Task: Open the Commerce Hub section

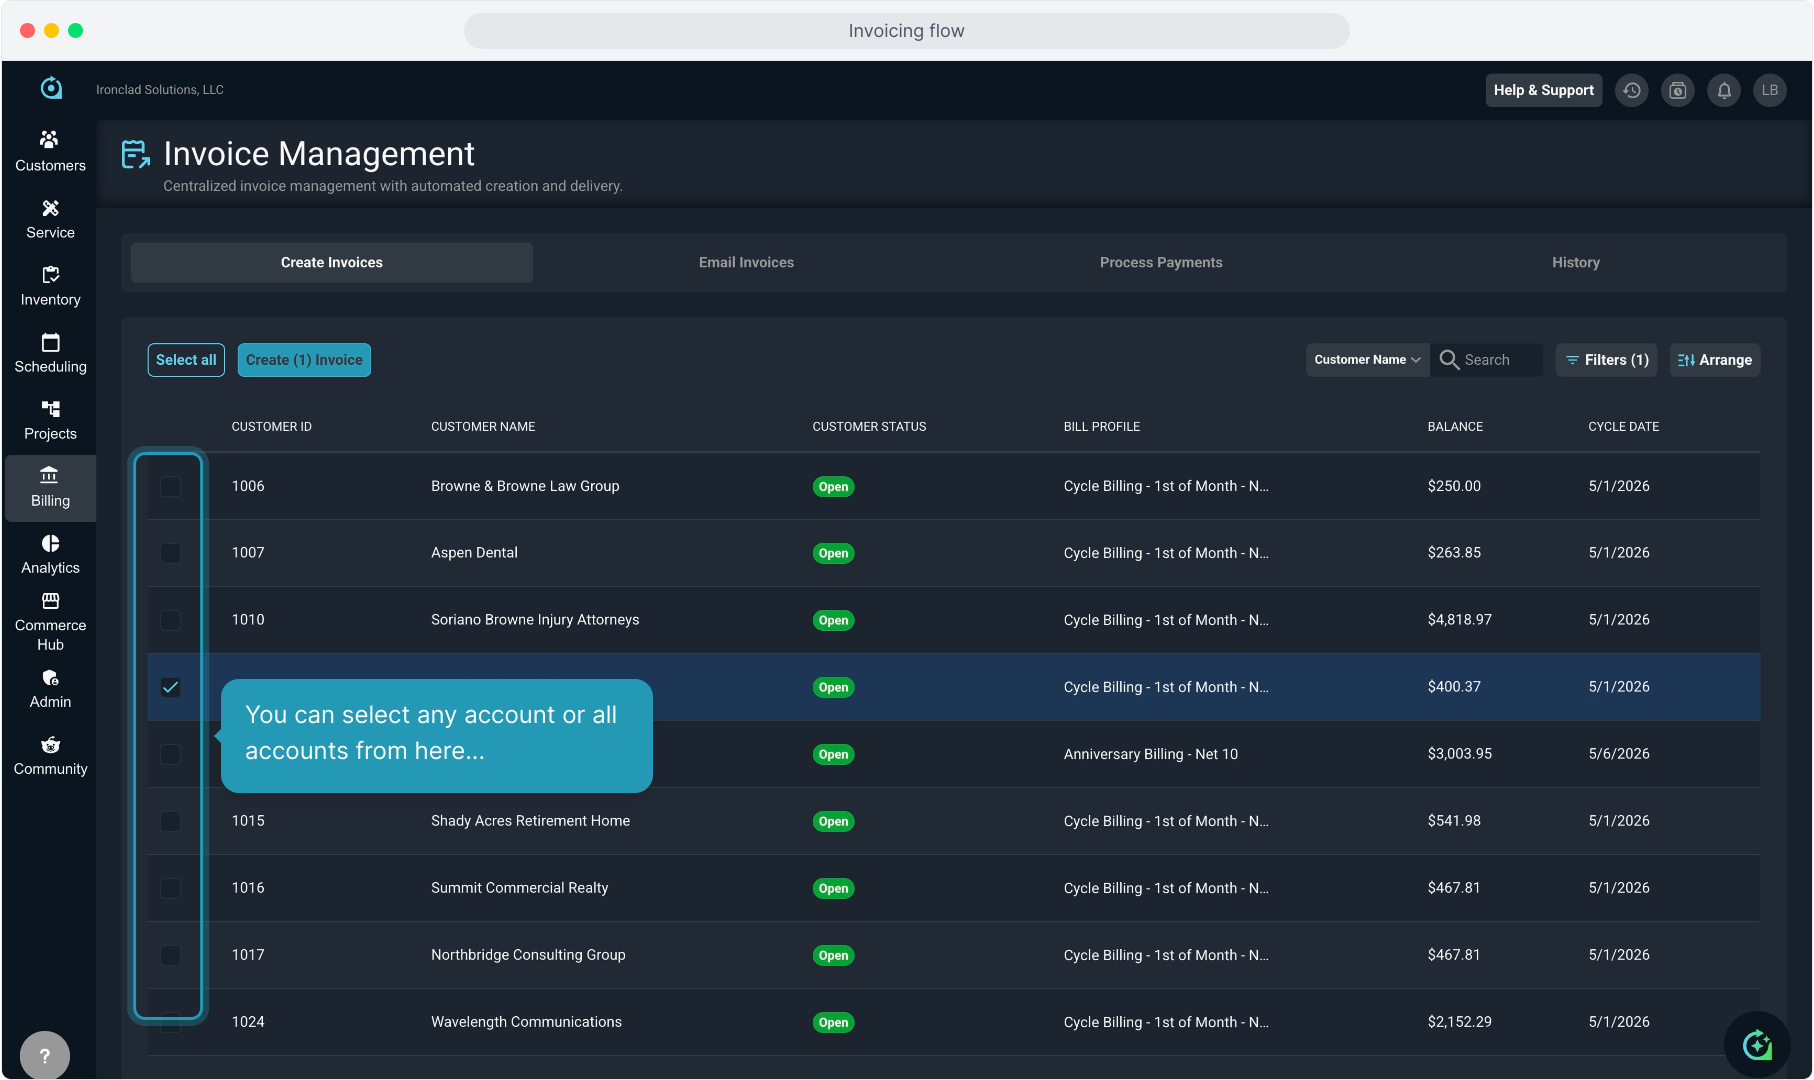Action: [x=50, y=621]
